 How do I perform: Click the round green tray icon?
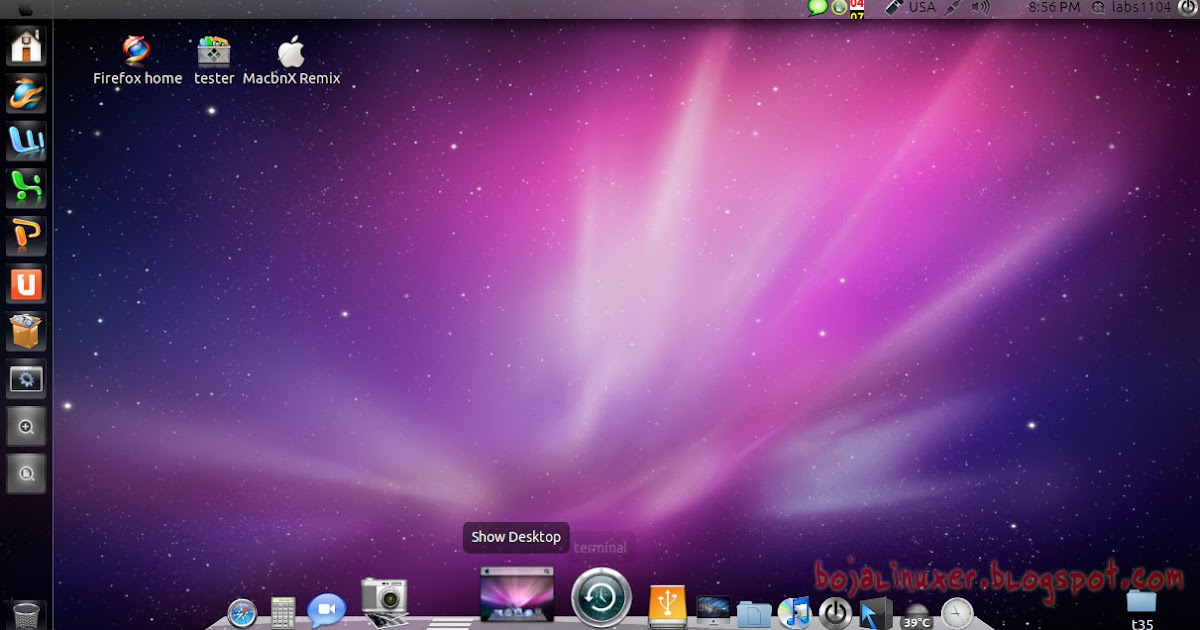click(x=838, y=7)
